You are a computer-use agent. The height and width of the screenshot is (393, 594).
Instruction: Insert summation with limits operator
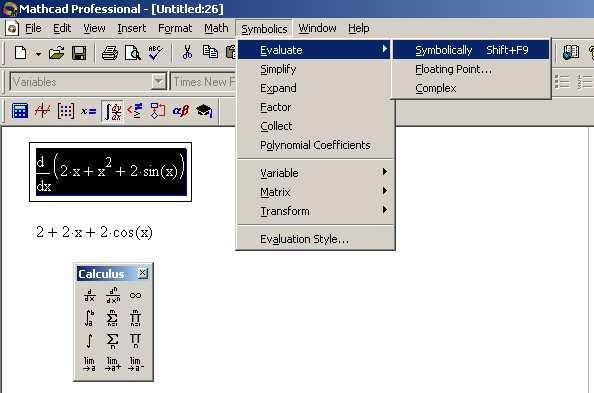tap(113, 318)
